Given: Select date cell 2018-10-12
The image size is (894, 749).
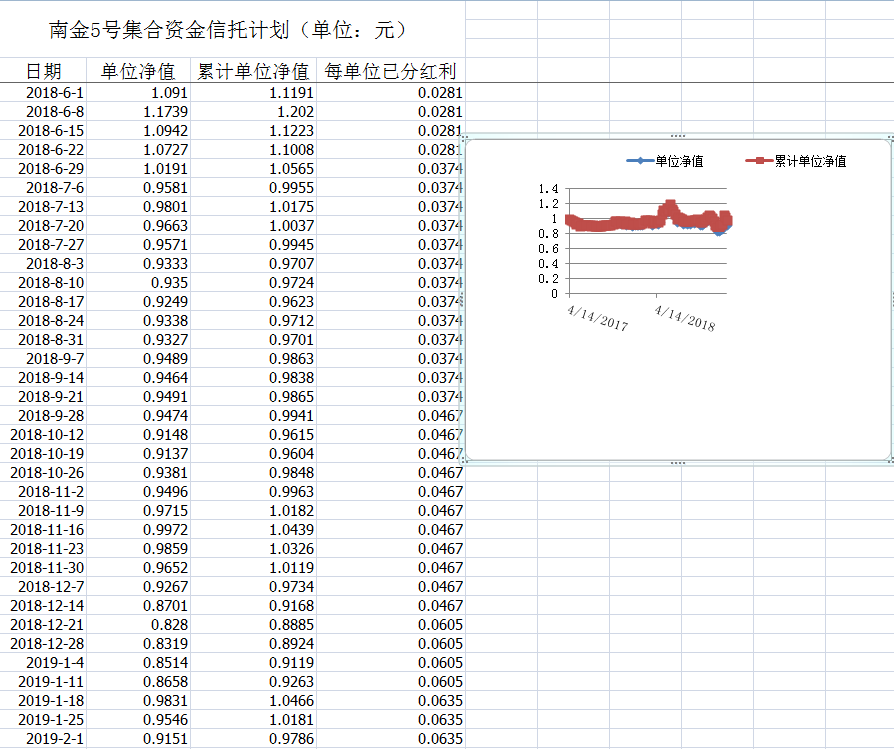Looking at the screenshot, I should [43, 434].
